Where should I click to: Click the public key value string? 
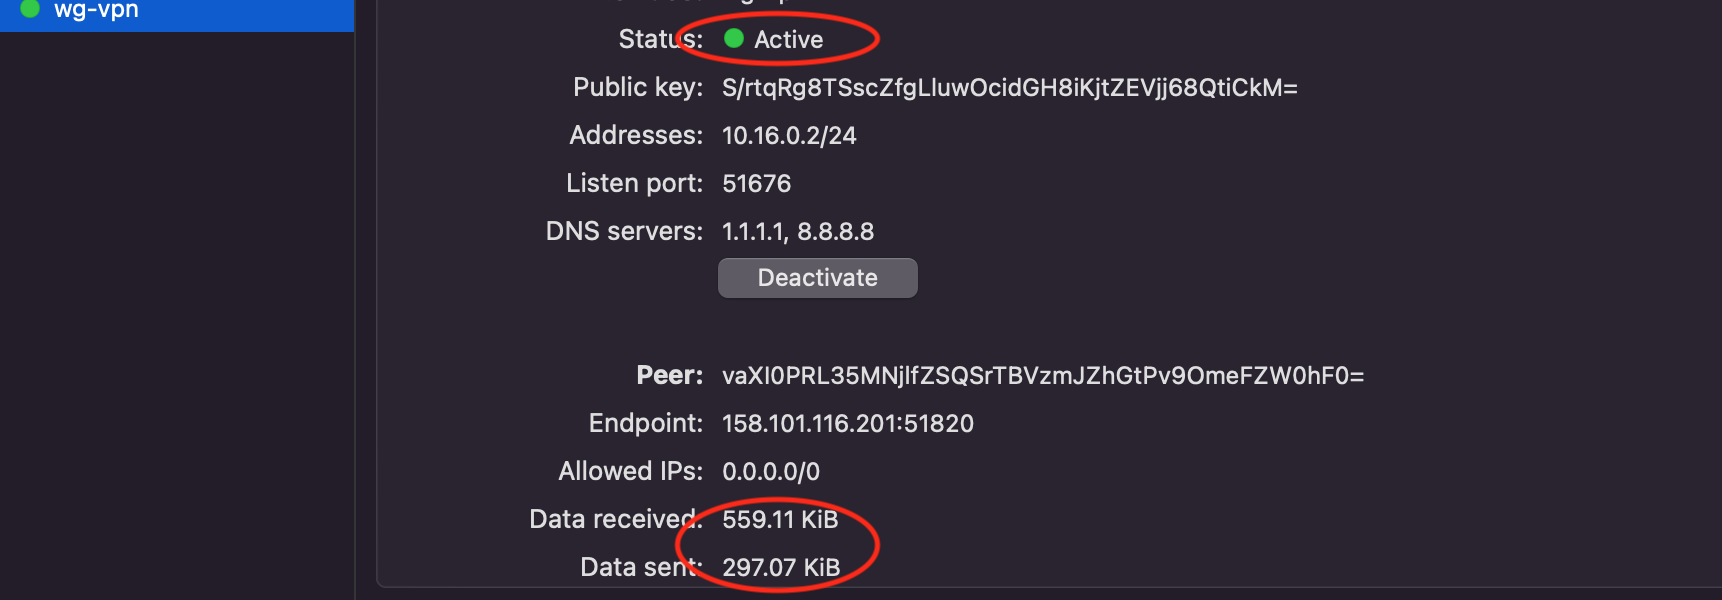1009,88
